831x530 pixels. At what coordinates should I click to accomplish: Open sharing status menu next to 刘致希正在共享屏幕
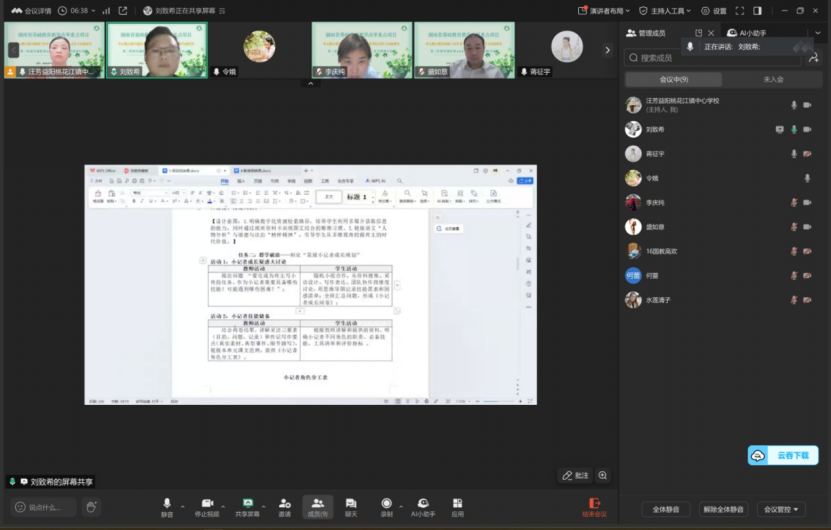222,11
